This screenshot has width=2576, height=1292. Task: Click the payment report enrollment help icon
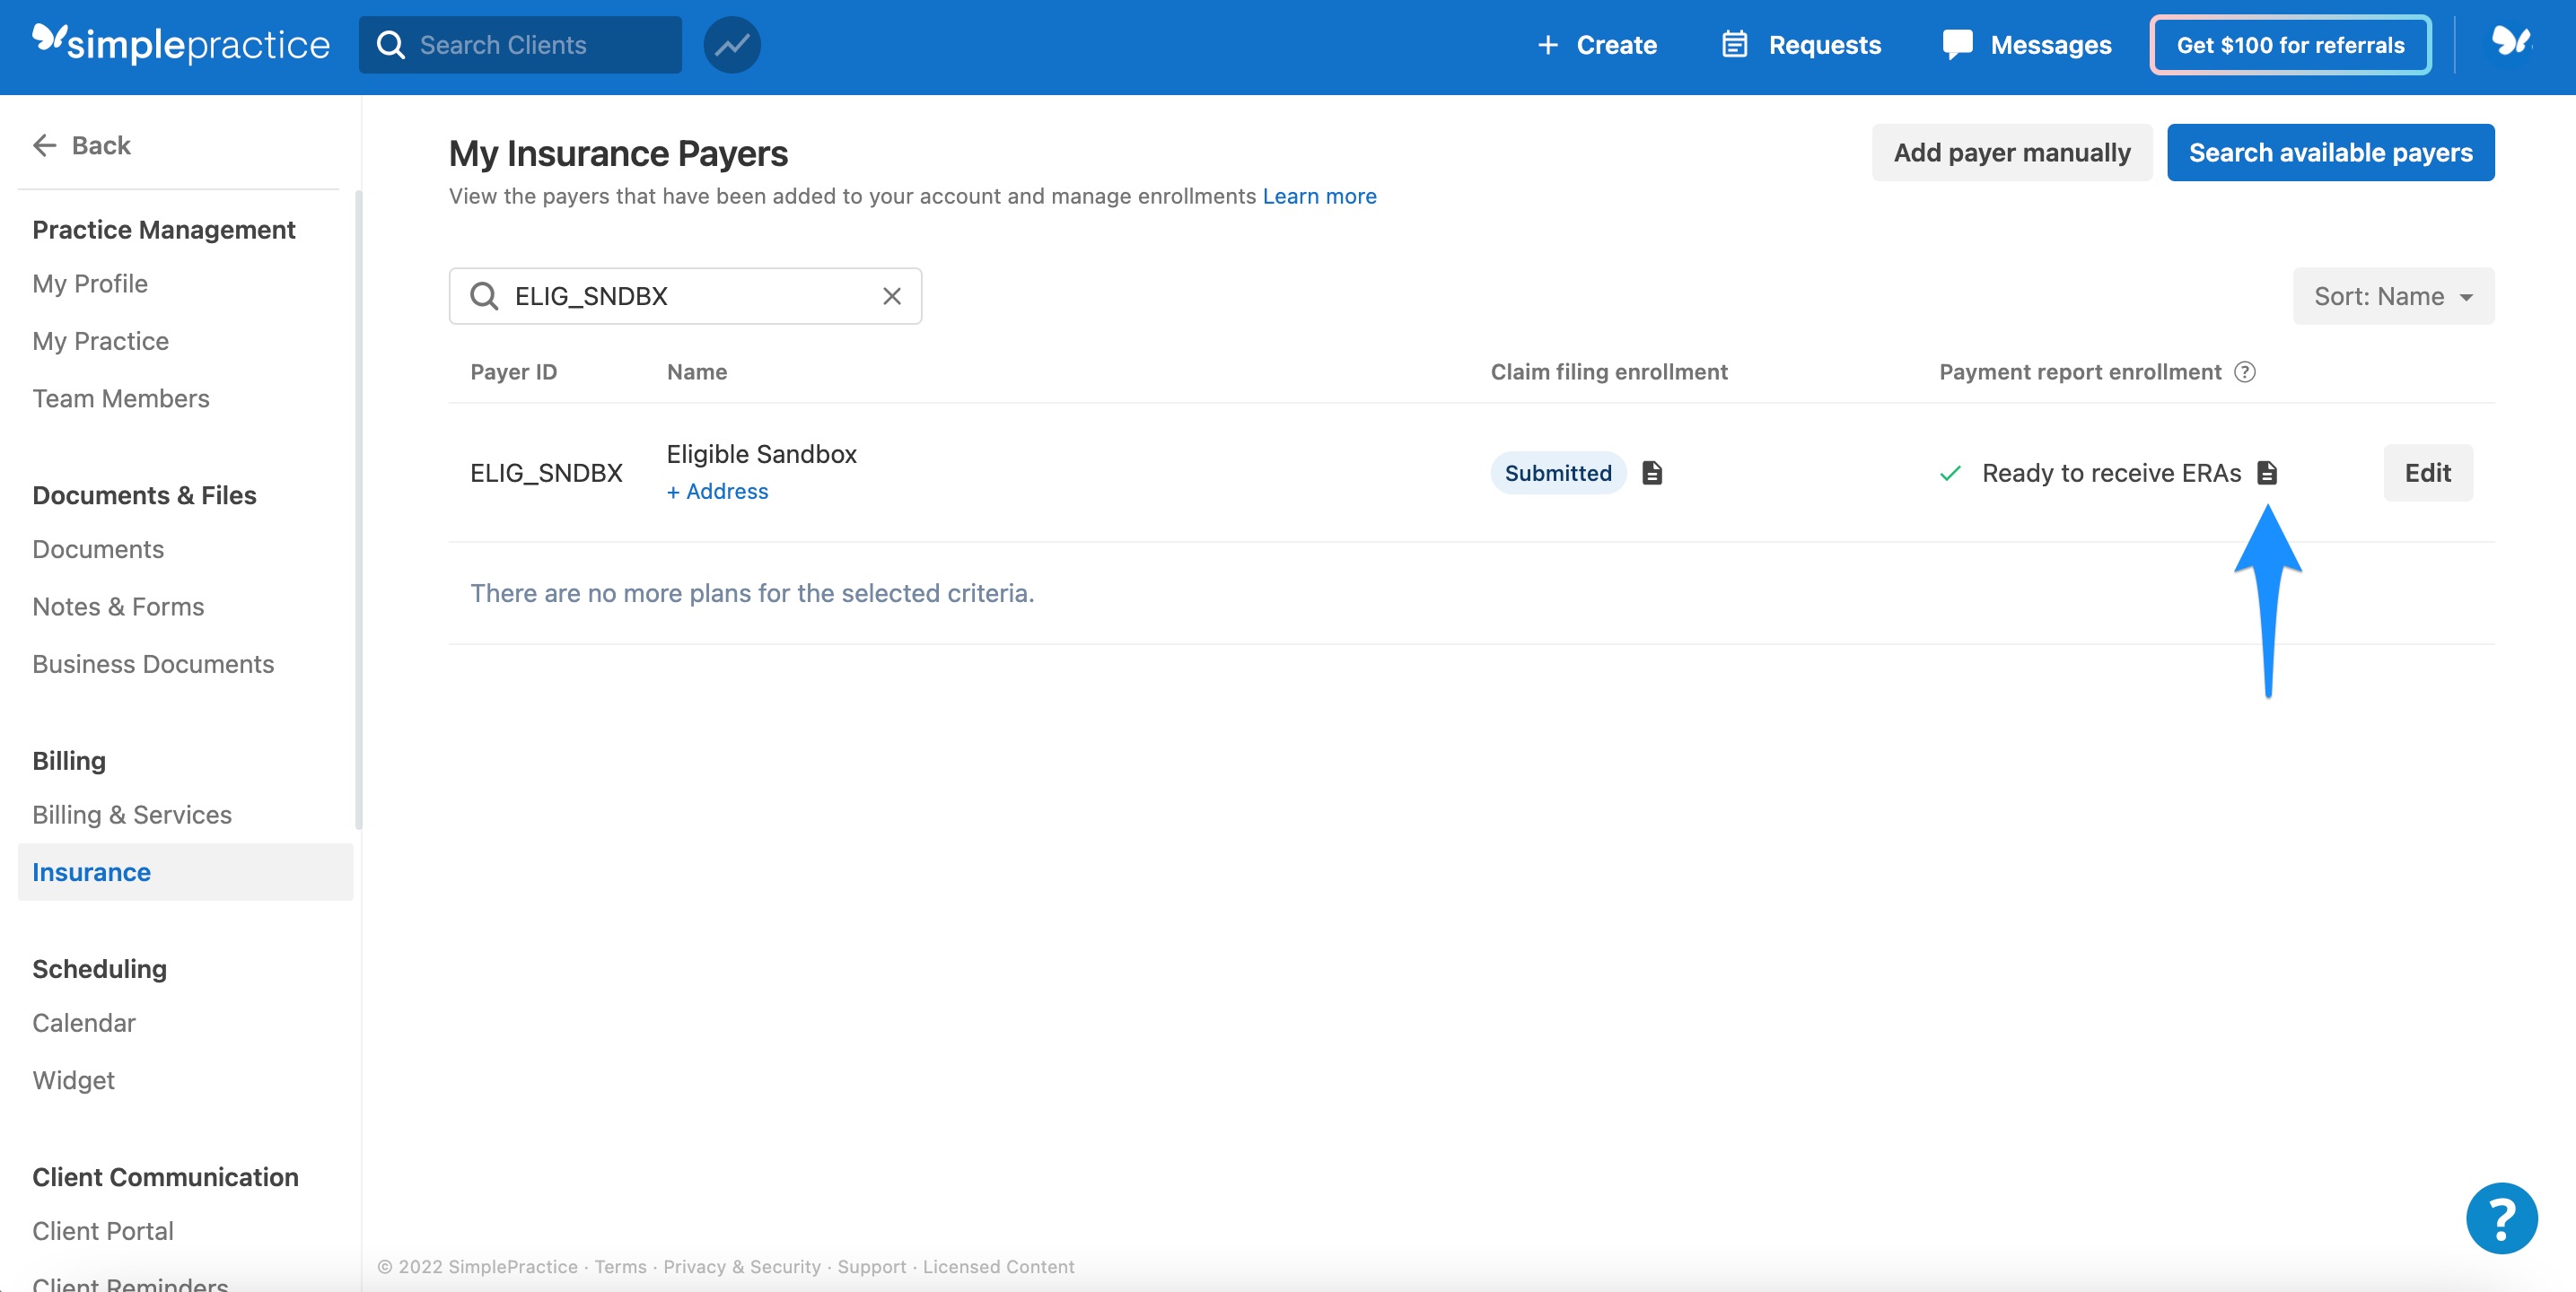(2245, 372)
